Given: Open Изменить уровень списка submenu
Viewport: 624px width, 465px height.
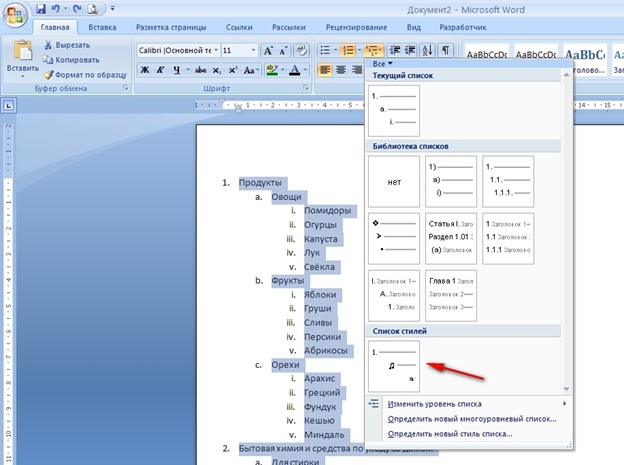Looking at the screenshot, I should pos(469,404).
